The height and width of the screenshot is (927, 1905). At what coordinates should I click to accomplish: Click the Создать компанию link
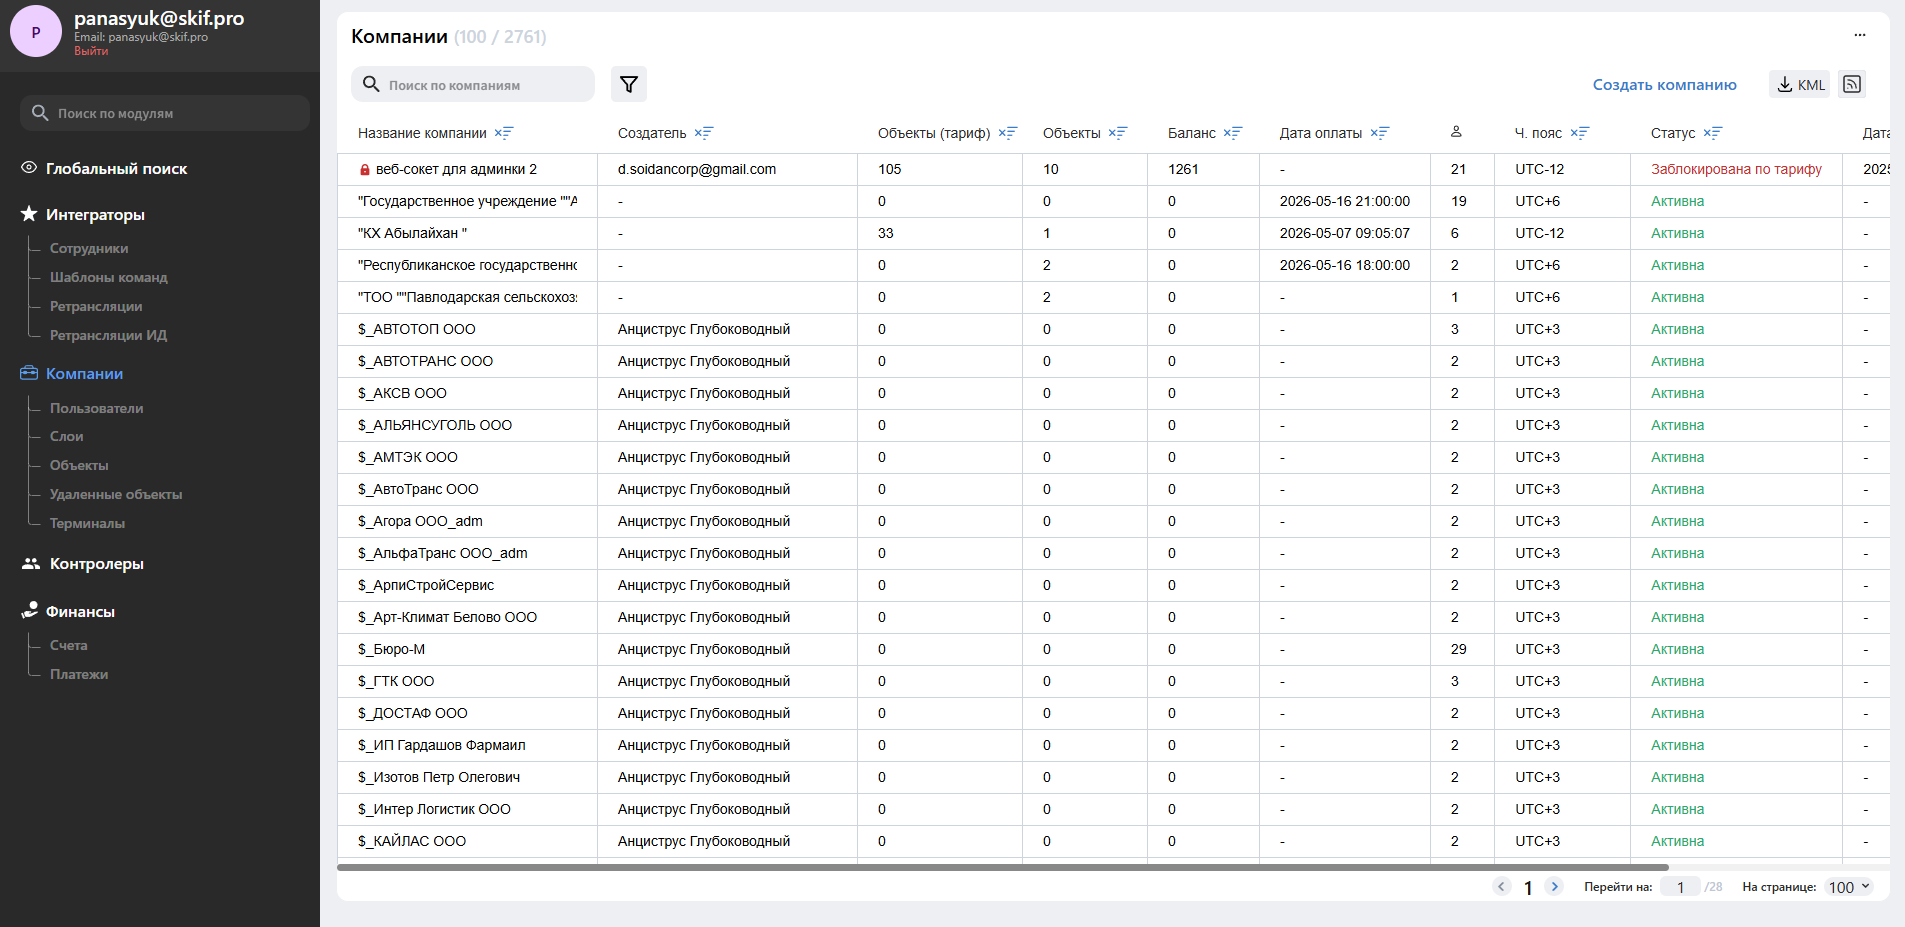click(1664, 85)
